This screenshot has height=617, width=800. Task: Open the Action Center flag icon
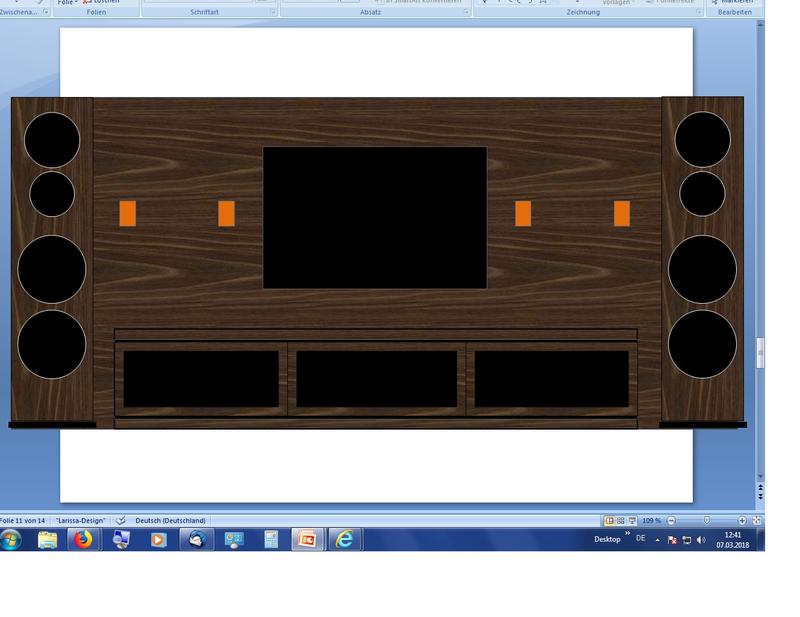[x=672, y=540]
